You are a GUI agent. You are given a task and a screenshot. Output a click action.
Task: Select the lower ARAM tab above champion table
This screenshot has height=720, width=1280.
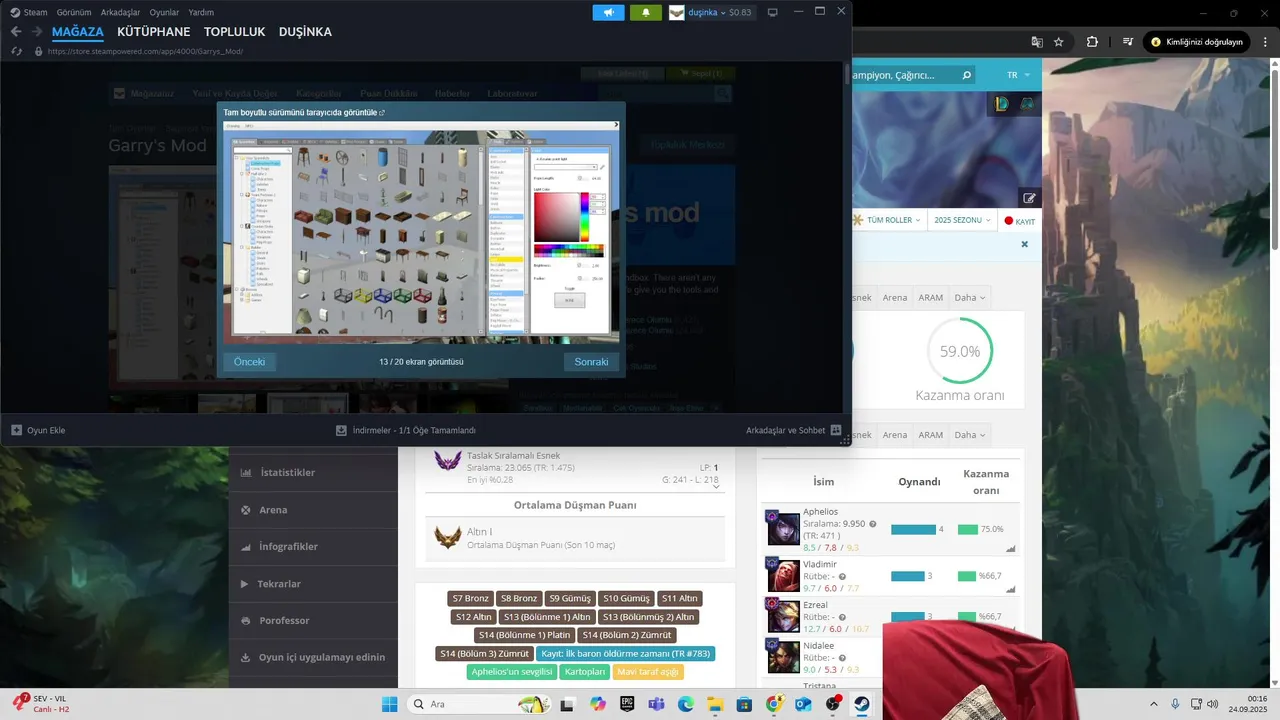pyautogui.click(x=931, y=435)
